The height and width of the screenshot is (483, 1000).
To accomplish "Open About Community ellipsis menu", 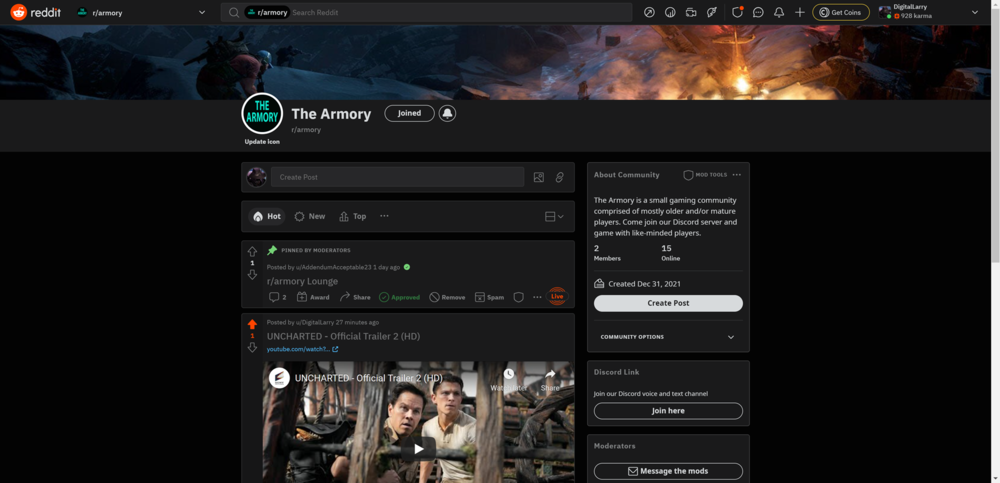I will tap(737, 175).
